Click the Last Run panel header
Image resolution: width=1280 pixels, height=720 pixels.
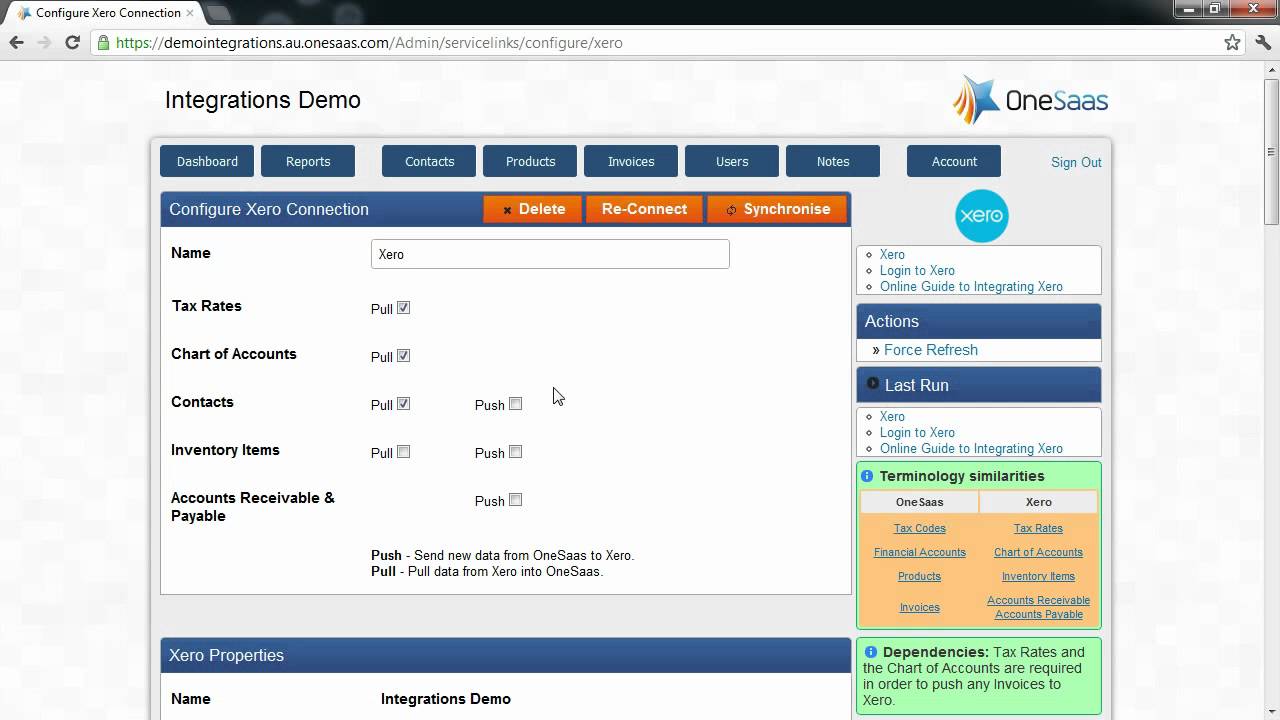click(x=979, y=385)
